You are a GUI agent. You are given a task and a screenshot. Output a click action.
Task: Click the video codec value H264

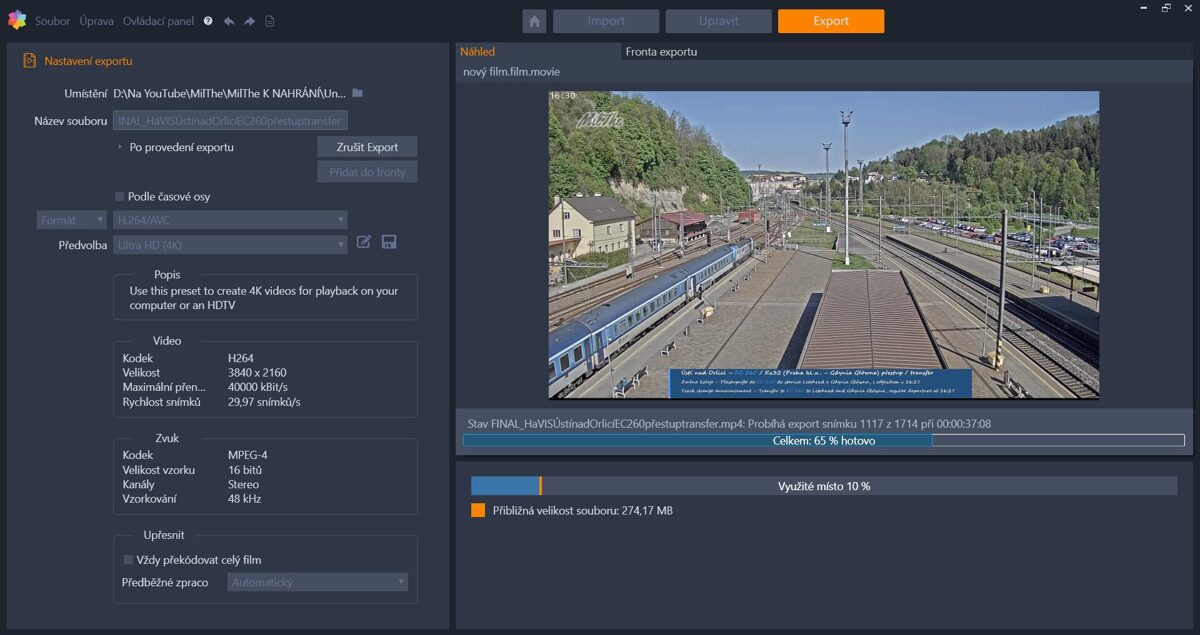(241, 358)
